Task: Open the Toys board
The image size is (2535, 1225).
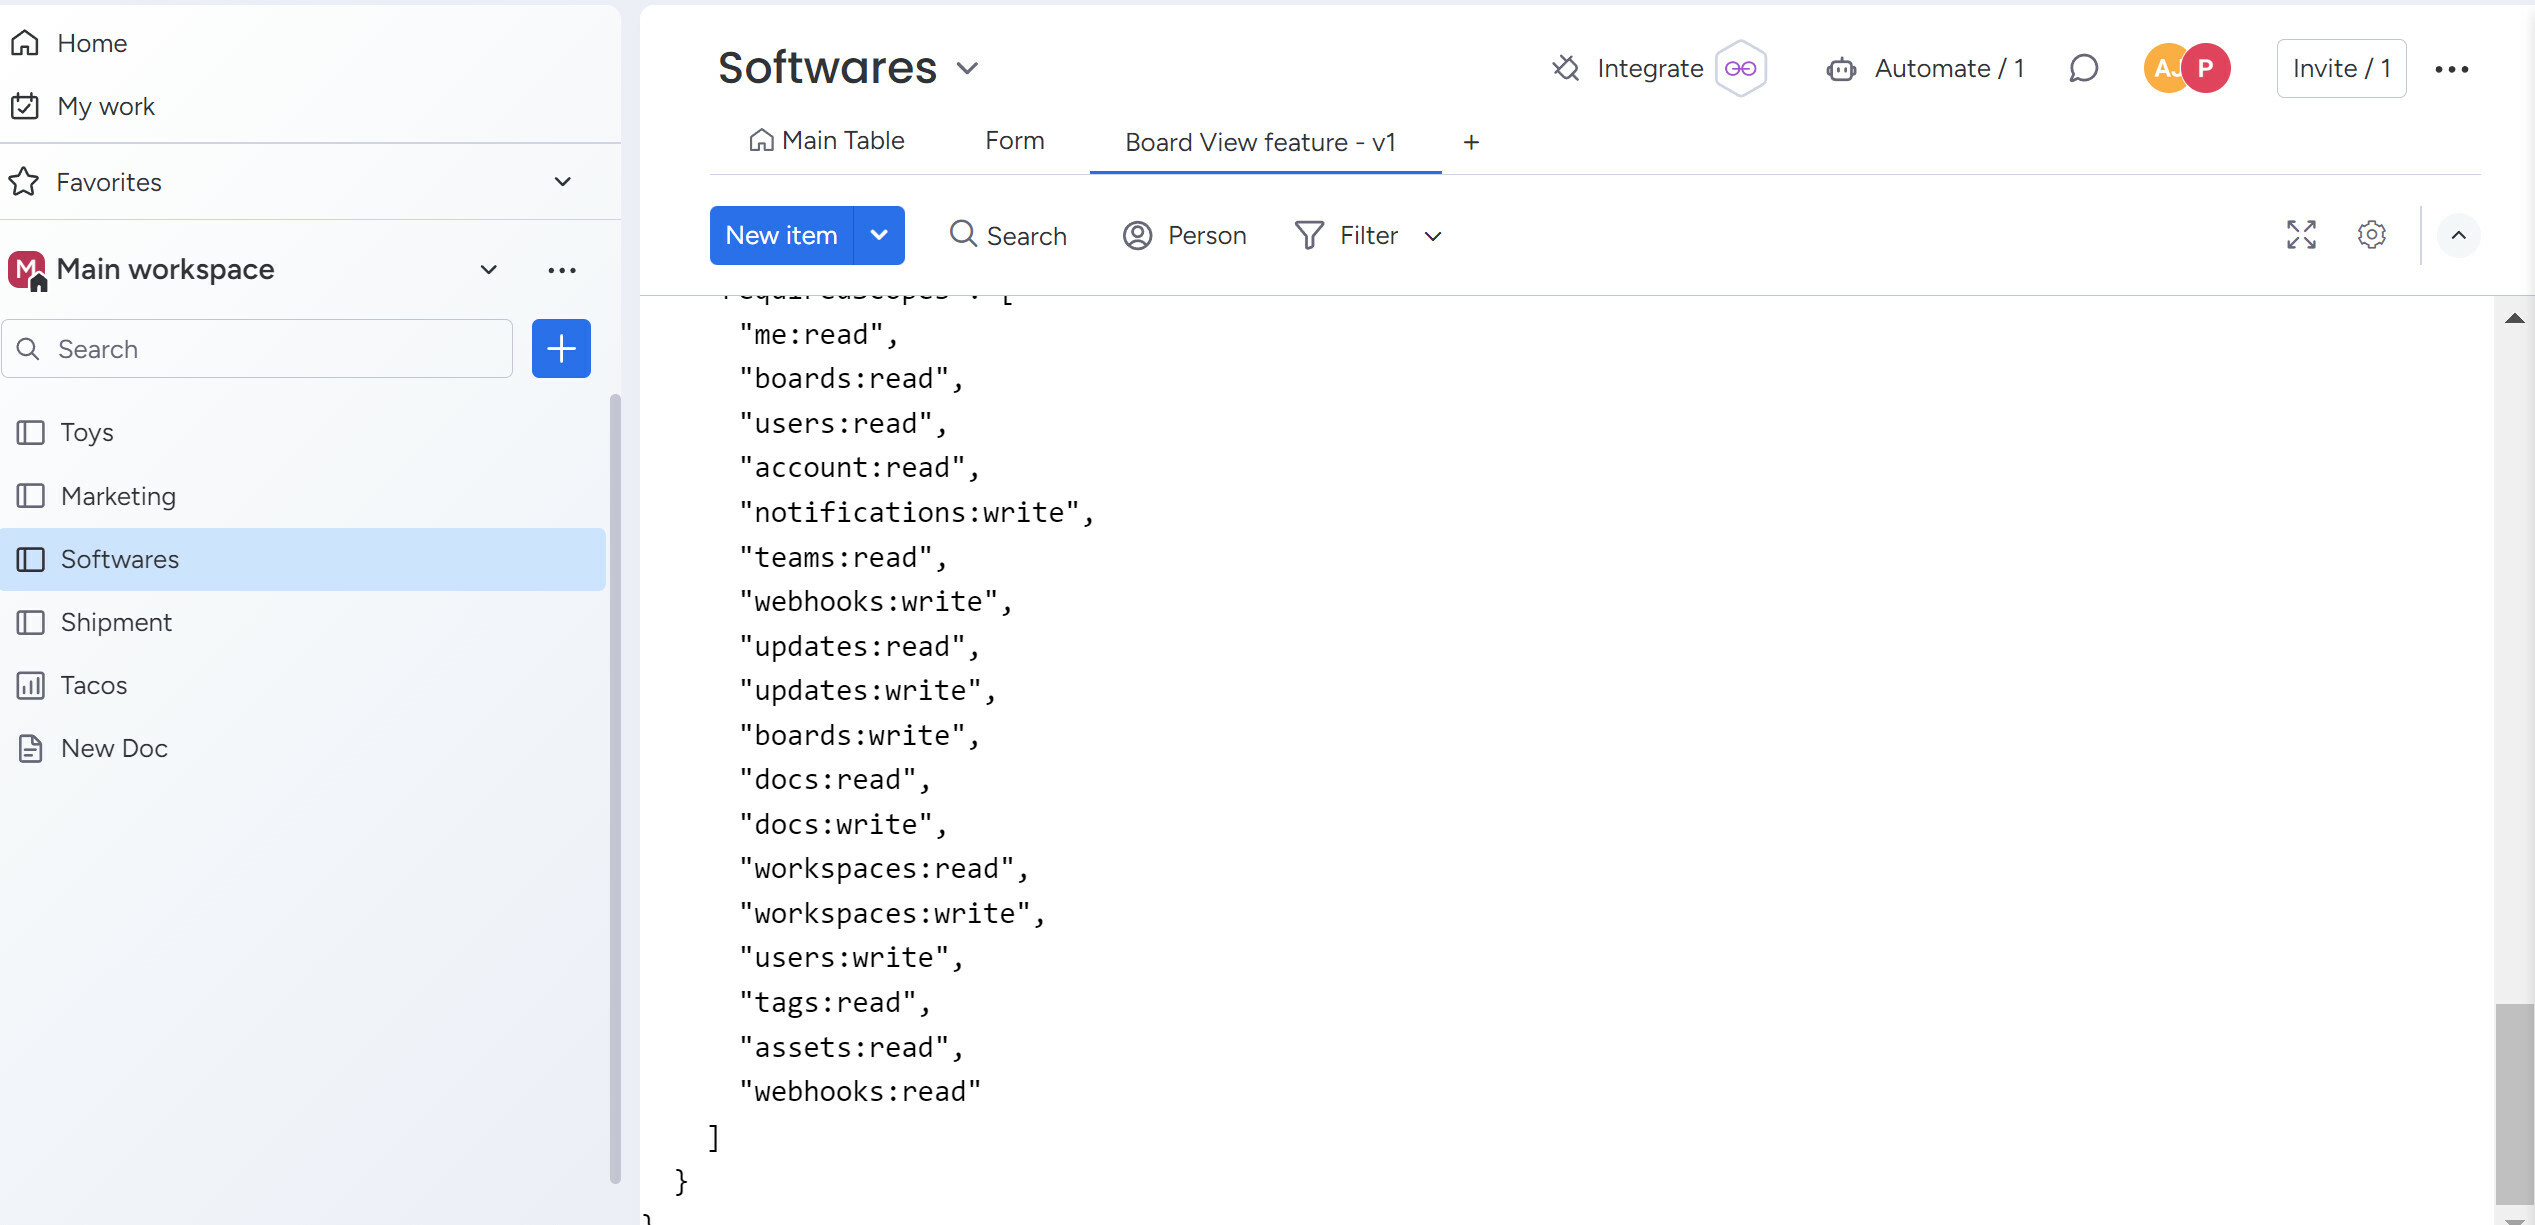Action: 303,432
